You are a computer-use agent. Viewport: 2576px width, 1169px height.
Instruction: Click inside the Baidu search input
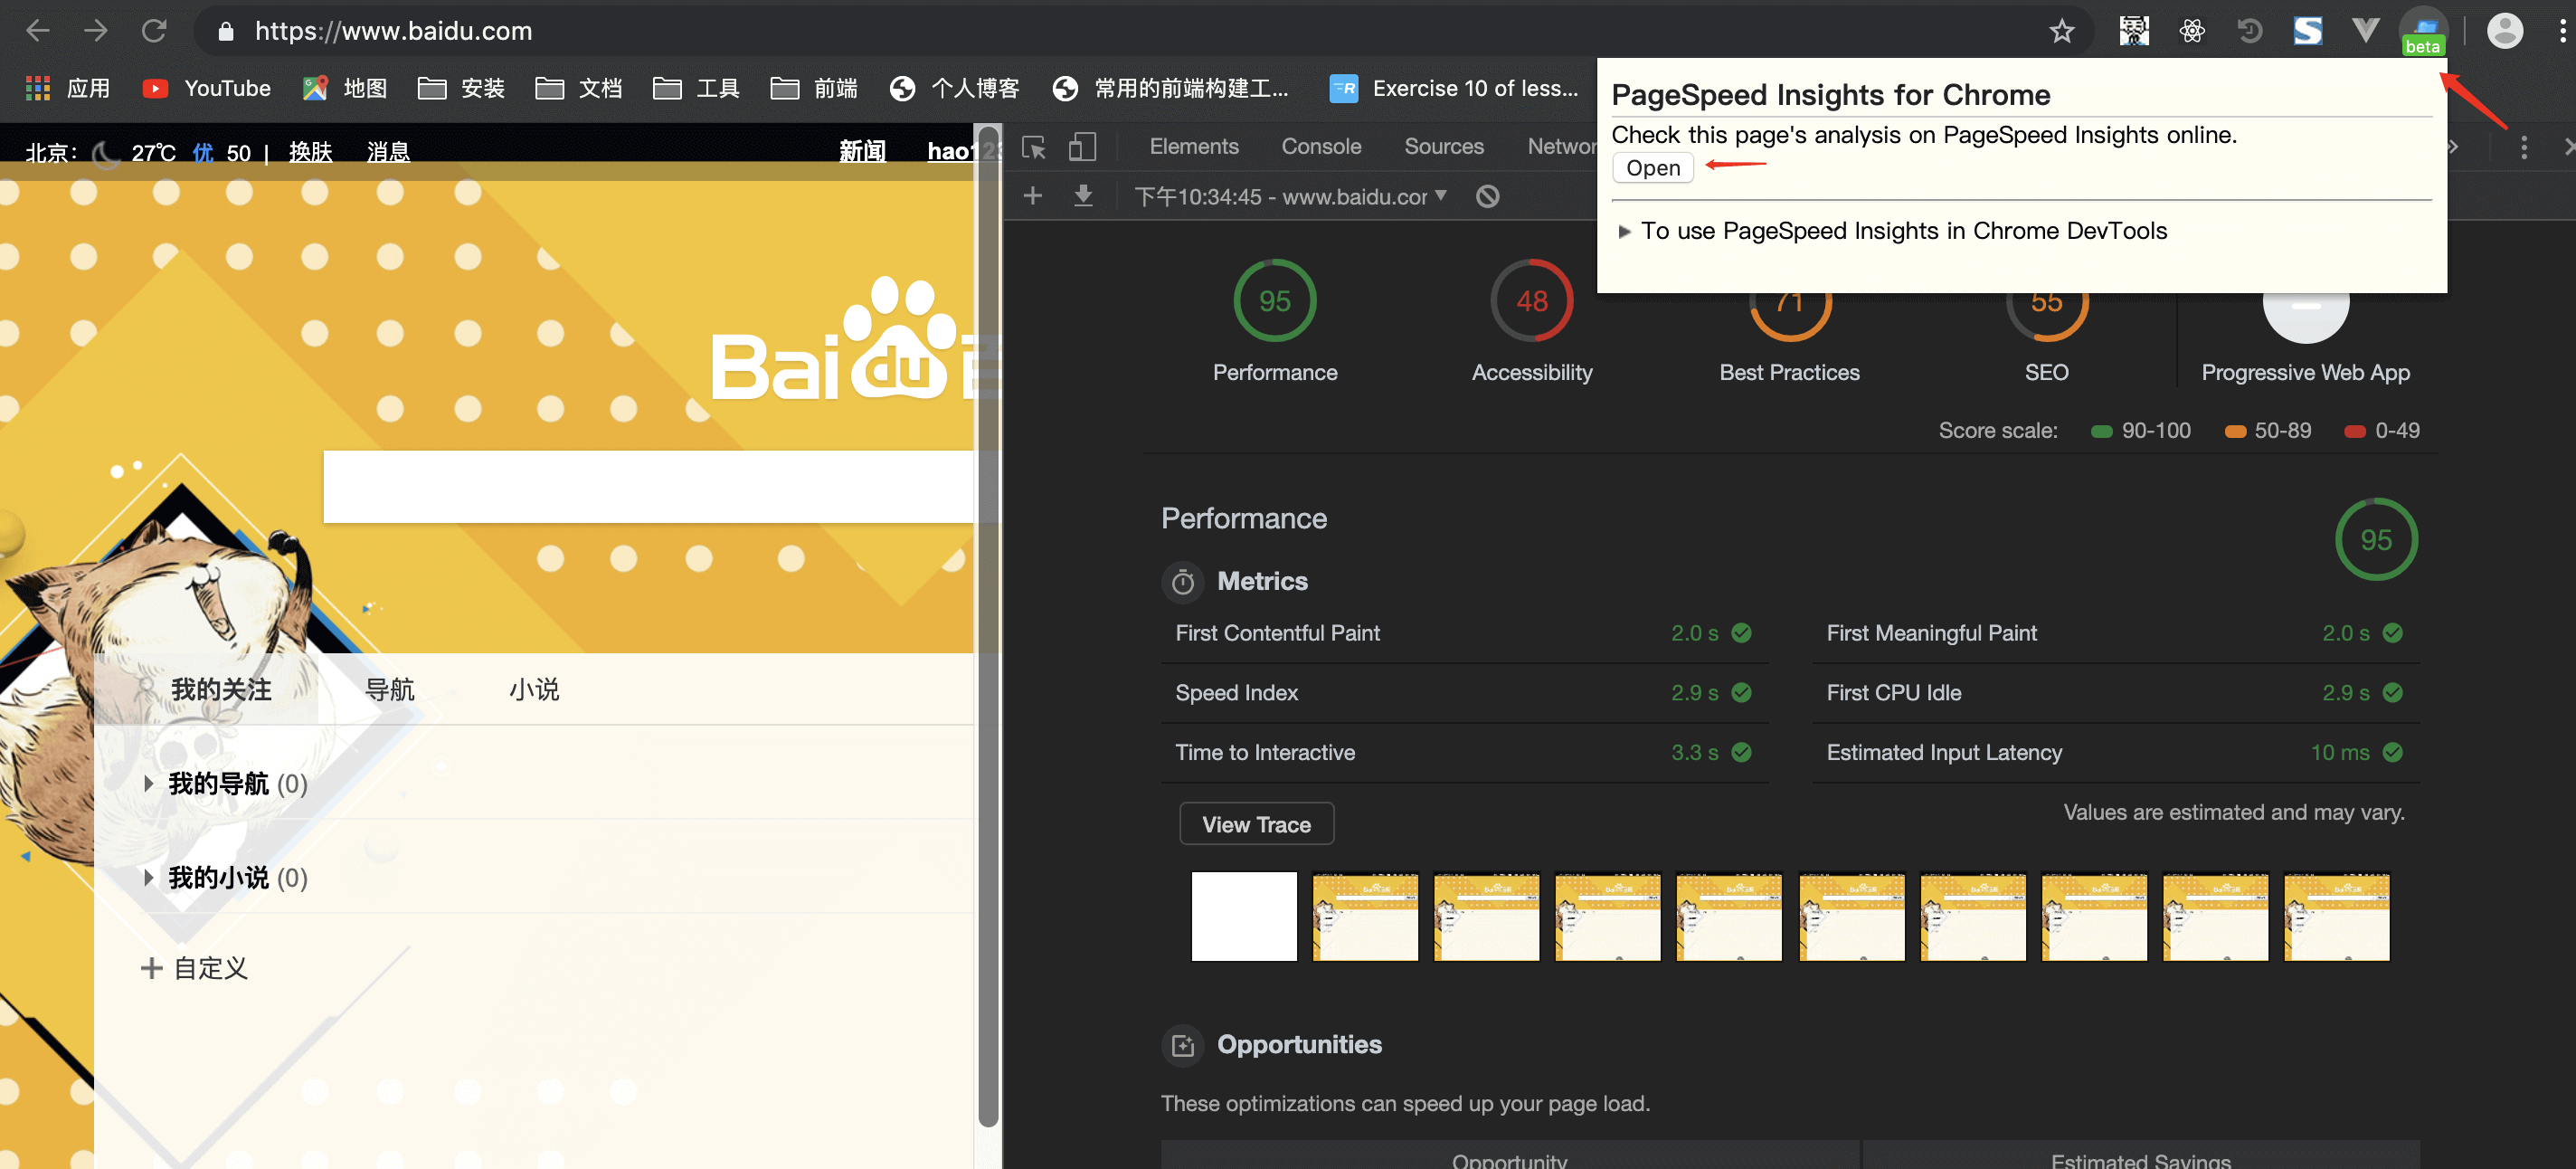click(x=648, y=487)
